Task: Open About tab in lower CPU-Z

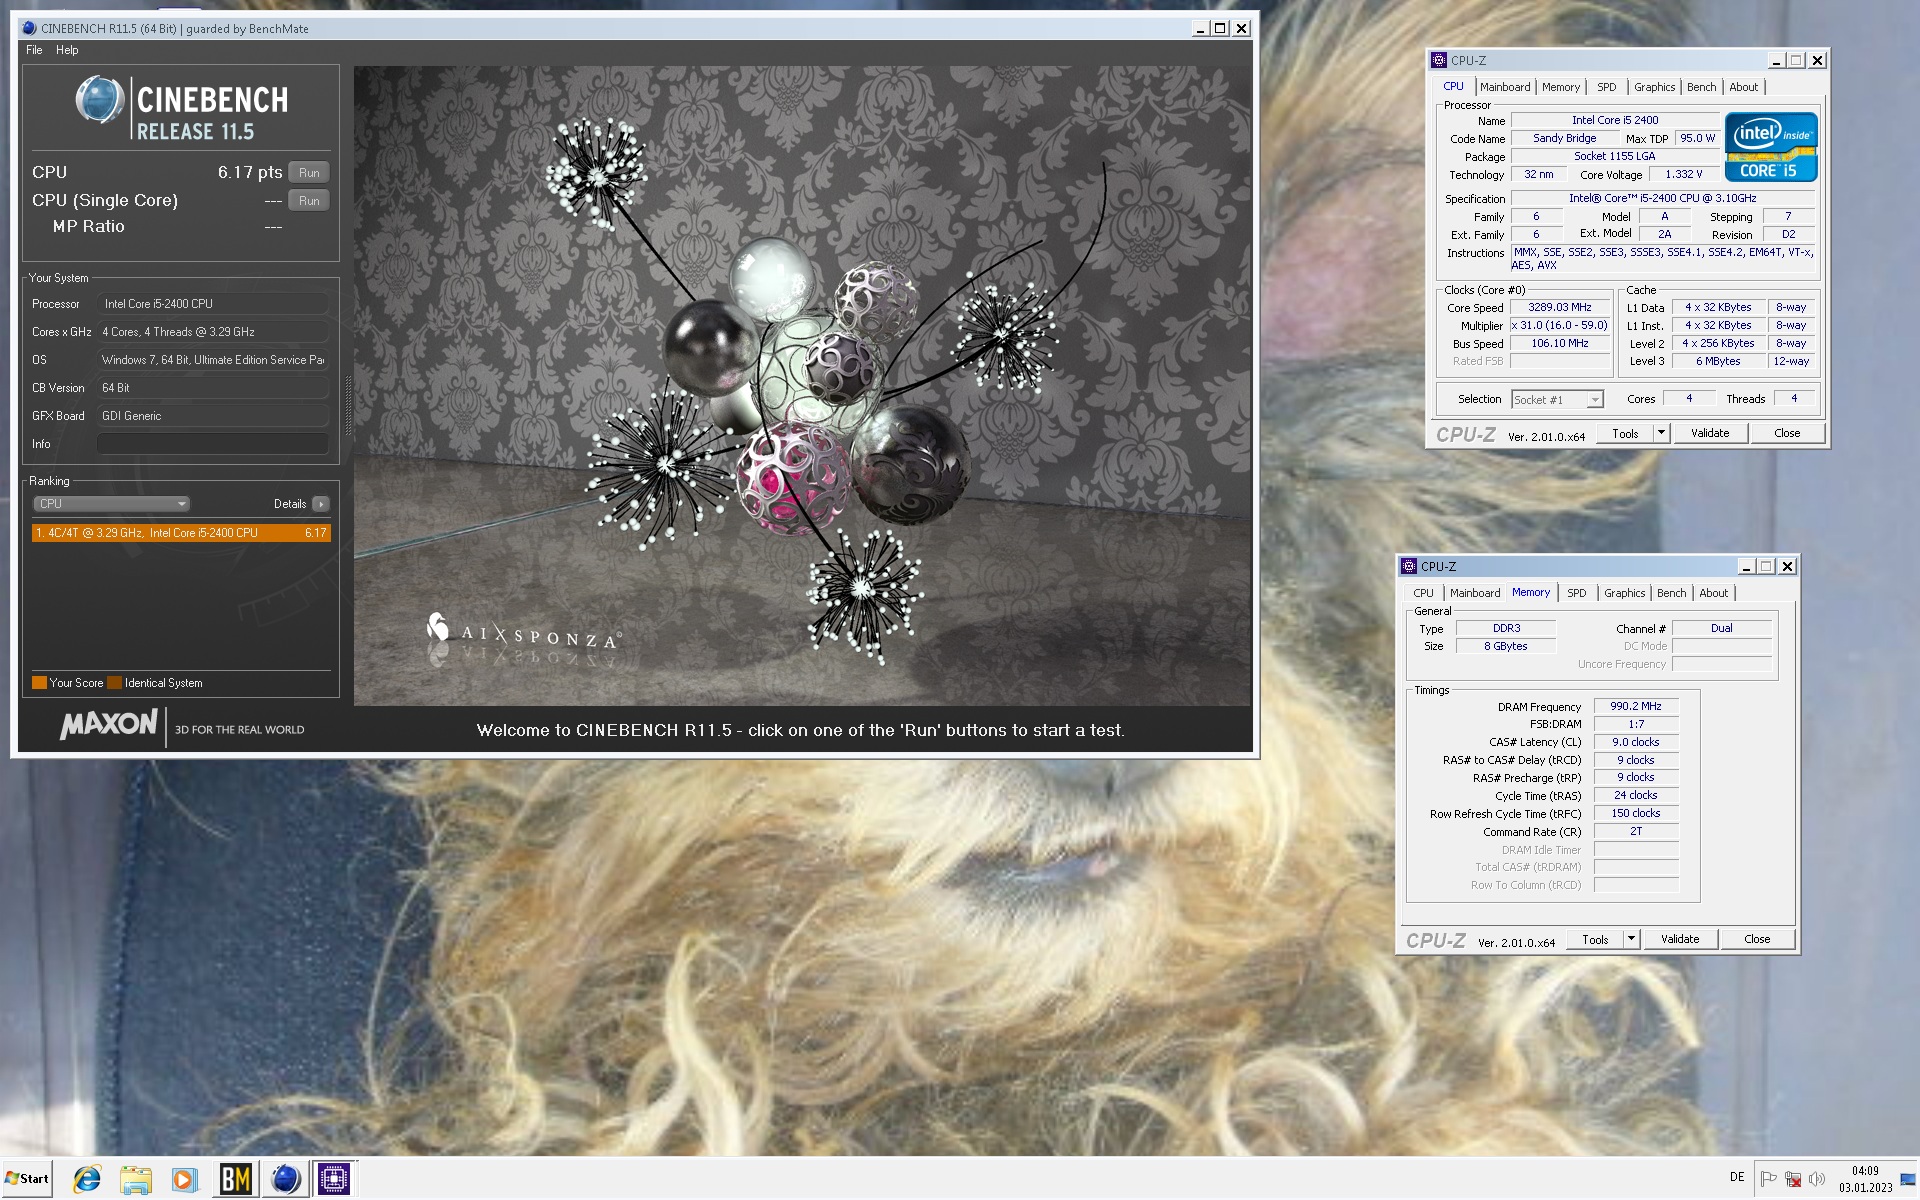Action: click(x=1714, y=593)
